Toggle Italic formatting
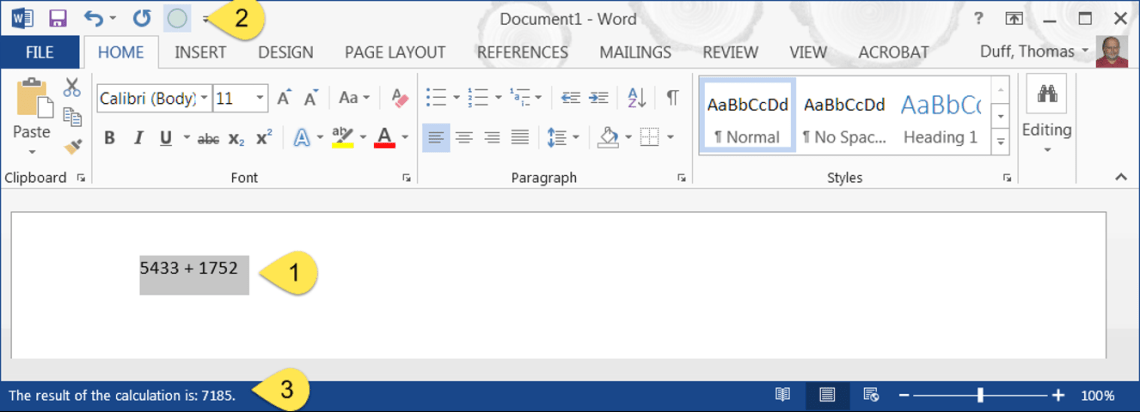The height and width of the screenshot is (412, 1140). [138, 138]
